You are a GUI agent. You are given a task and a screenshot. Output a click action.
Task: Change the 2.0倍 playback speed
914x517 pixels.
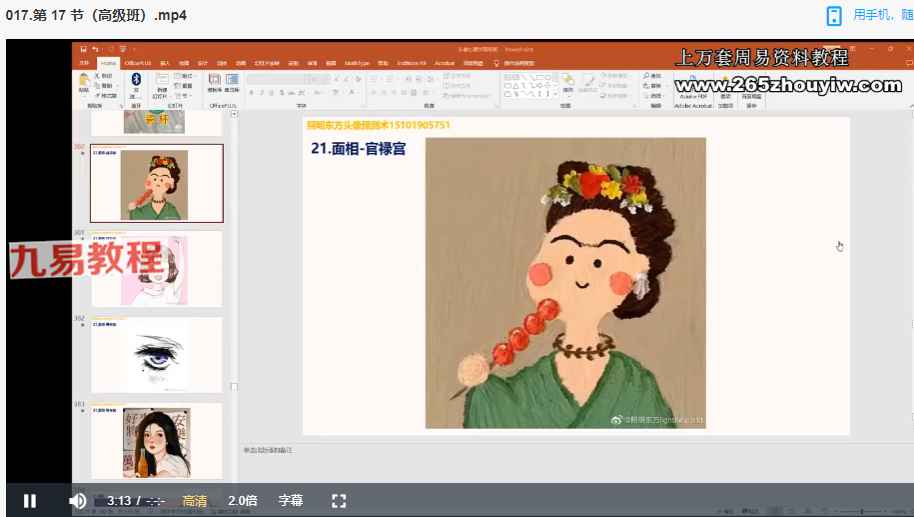(242, 501)
